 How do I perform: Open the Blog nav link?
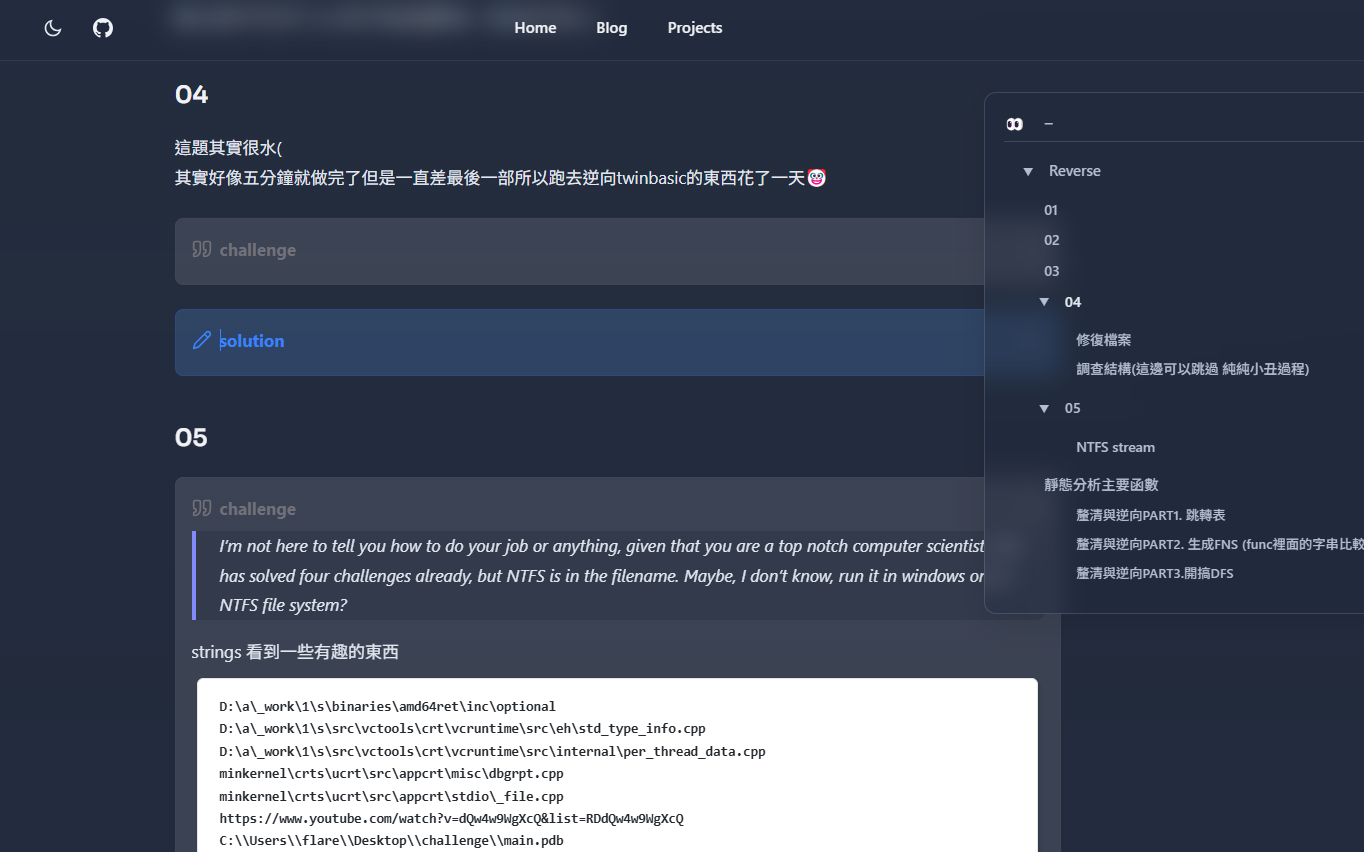point(612,28)
